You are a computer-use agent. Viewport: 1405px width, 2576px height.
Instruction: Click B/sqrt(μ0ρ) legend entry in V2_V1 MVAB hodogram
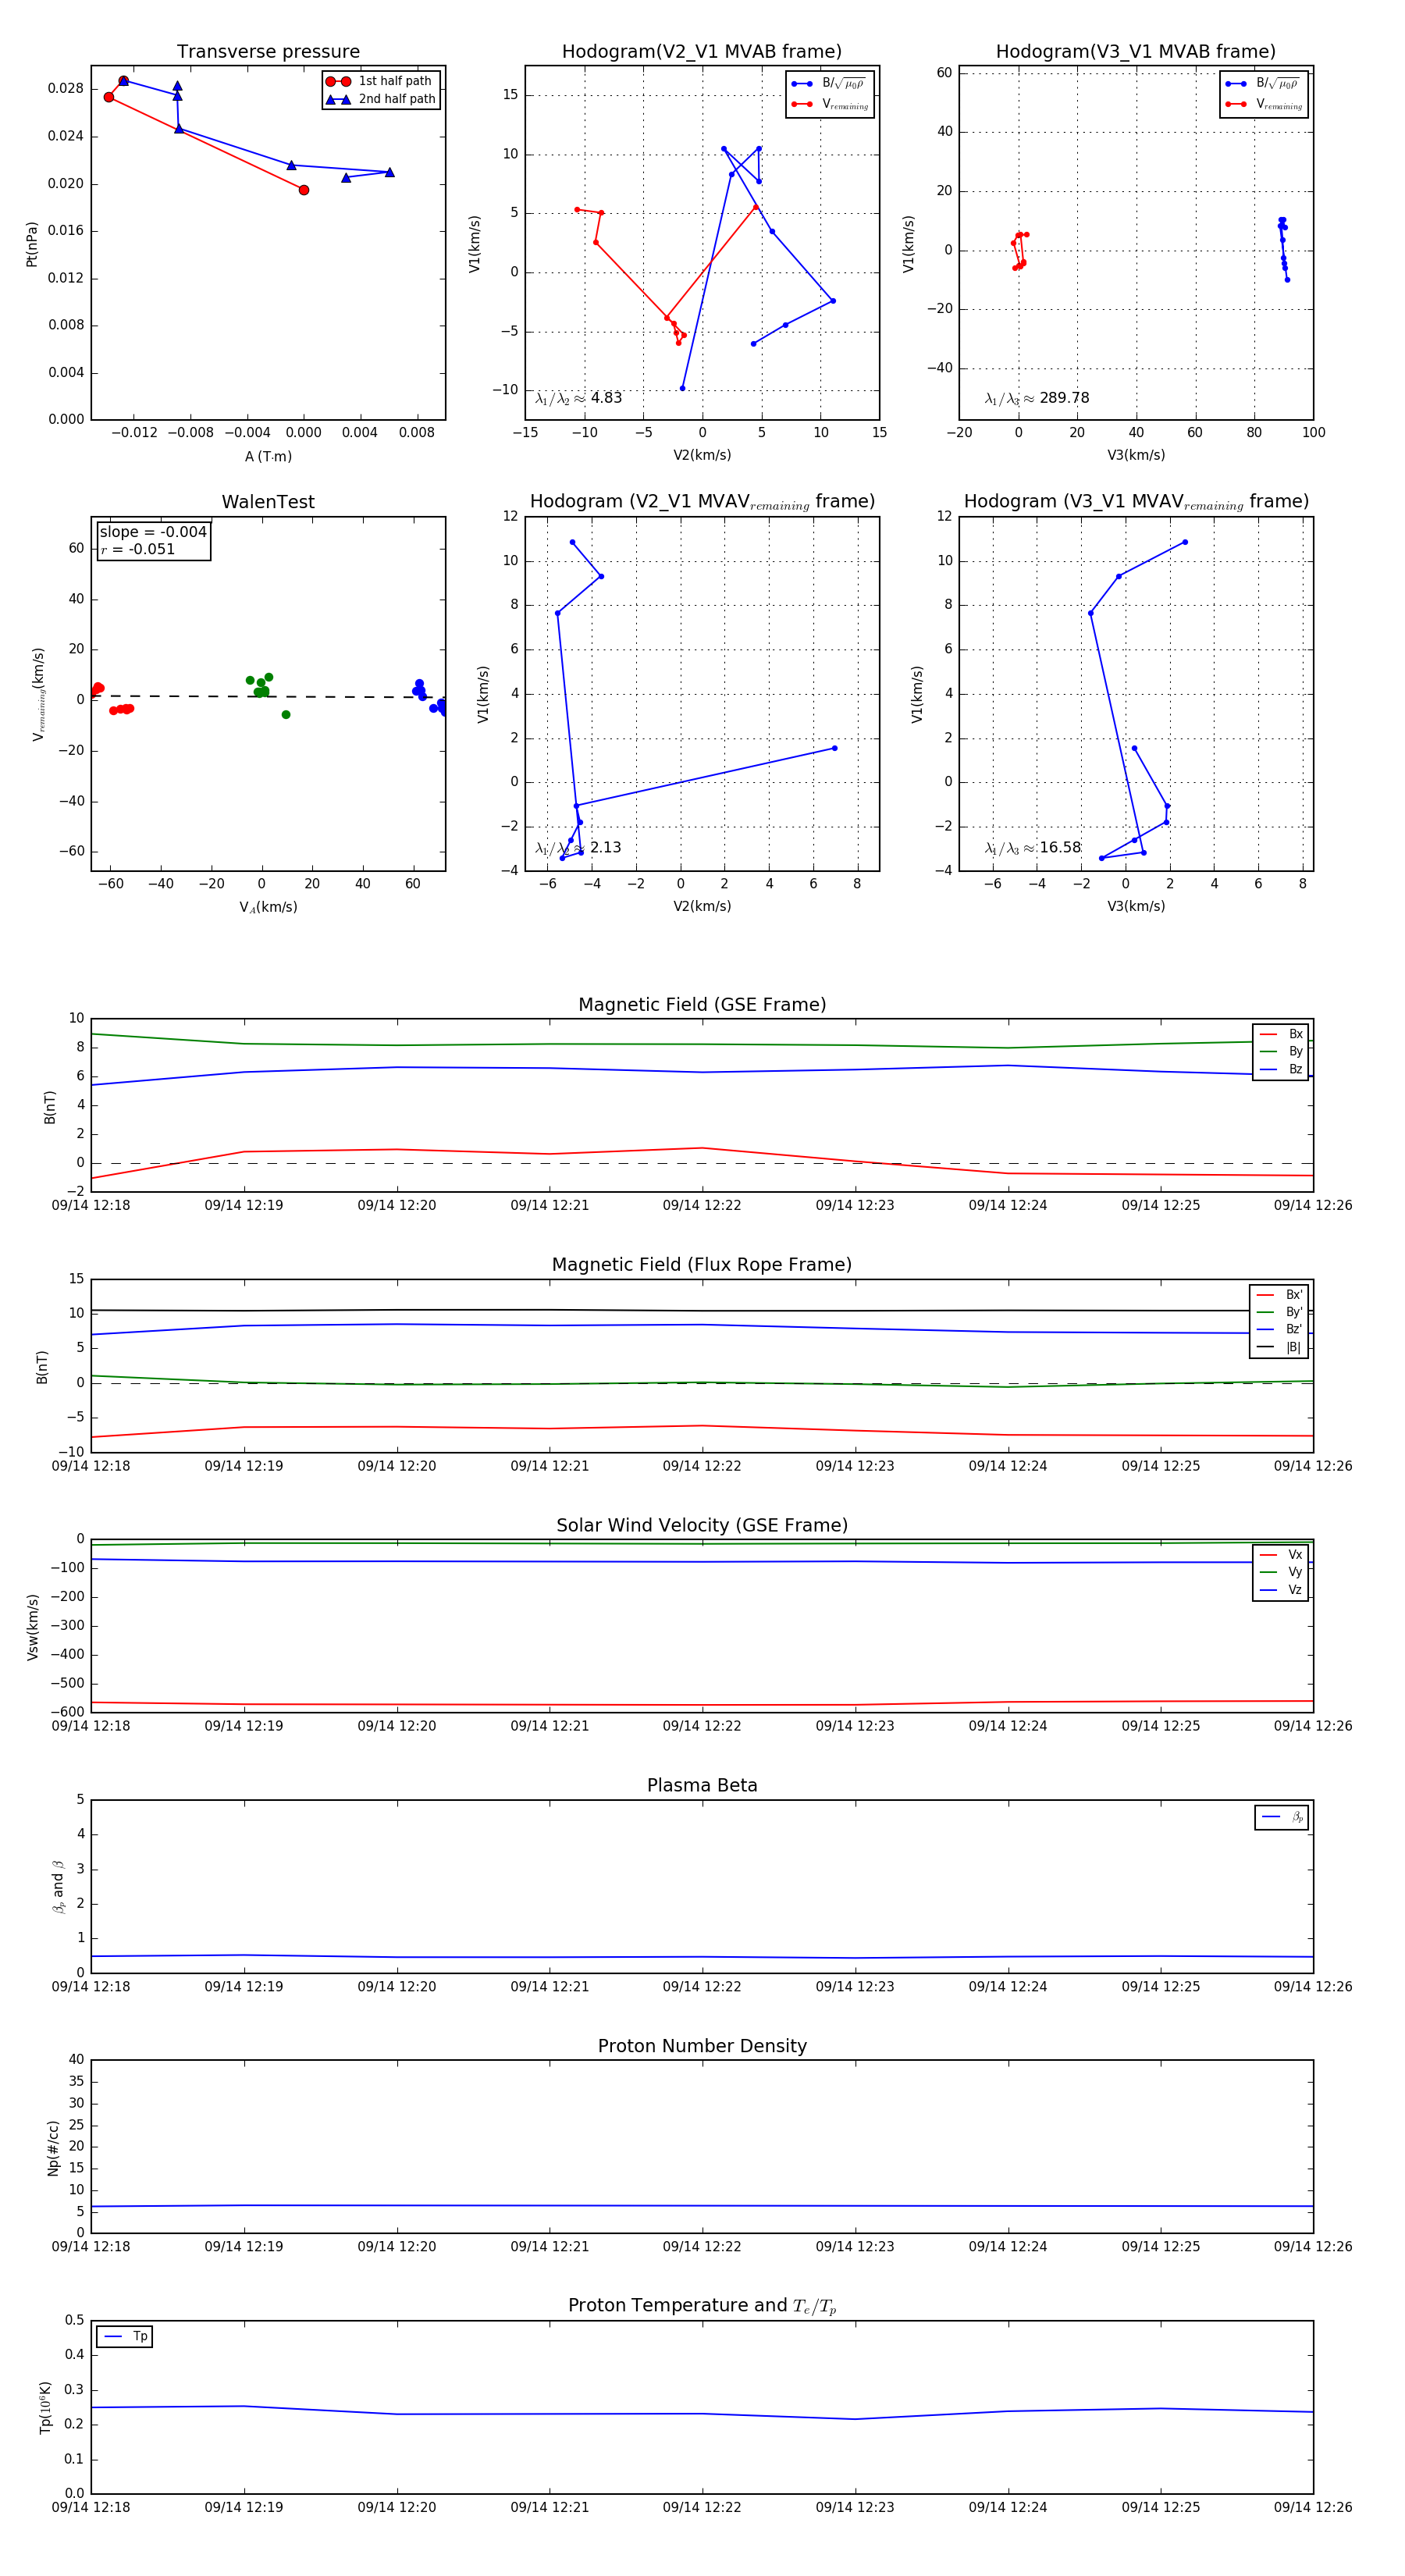[829, 83]
